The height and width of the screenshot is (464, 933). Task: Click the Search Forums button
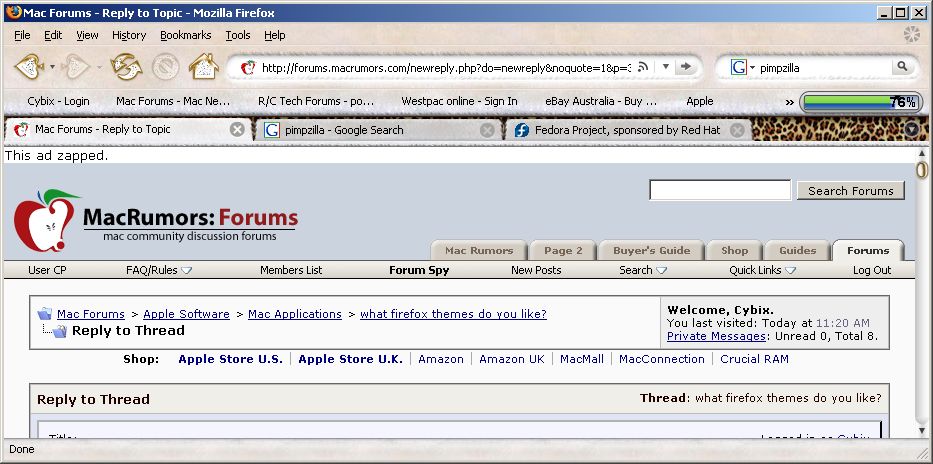pyautogui.click(x=851, y=191)
